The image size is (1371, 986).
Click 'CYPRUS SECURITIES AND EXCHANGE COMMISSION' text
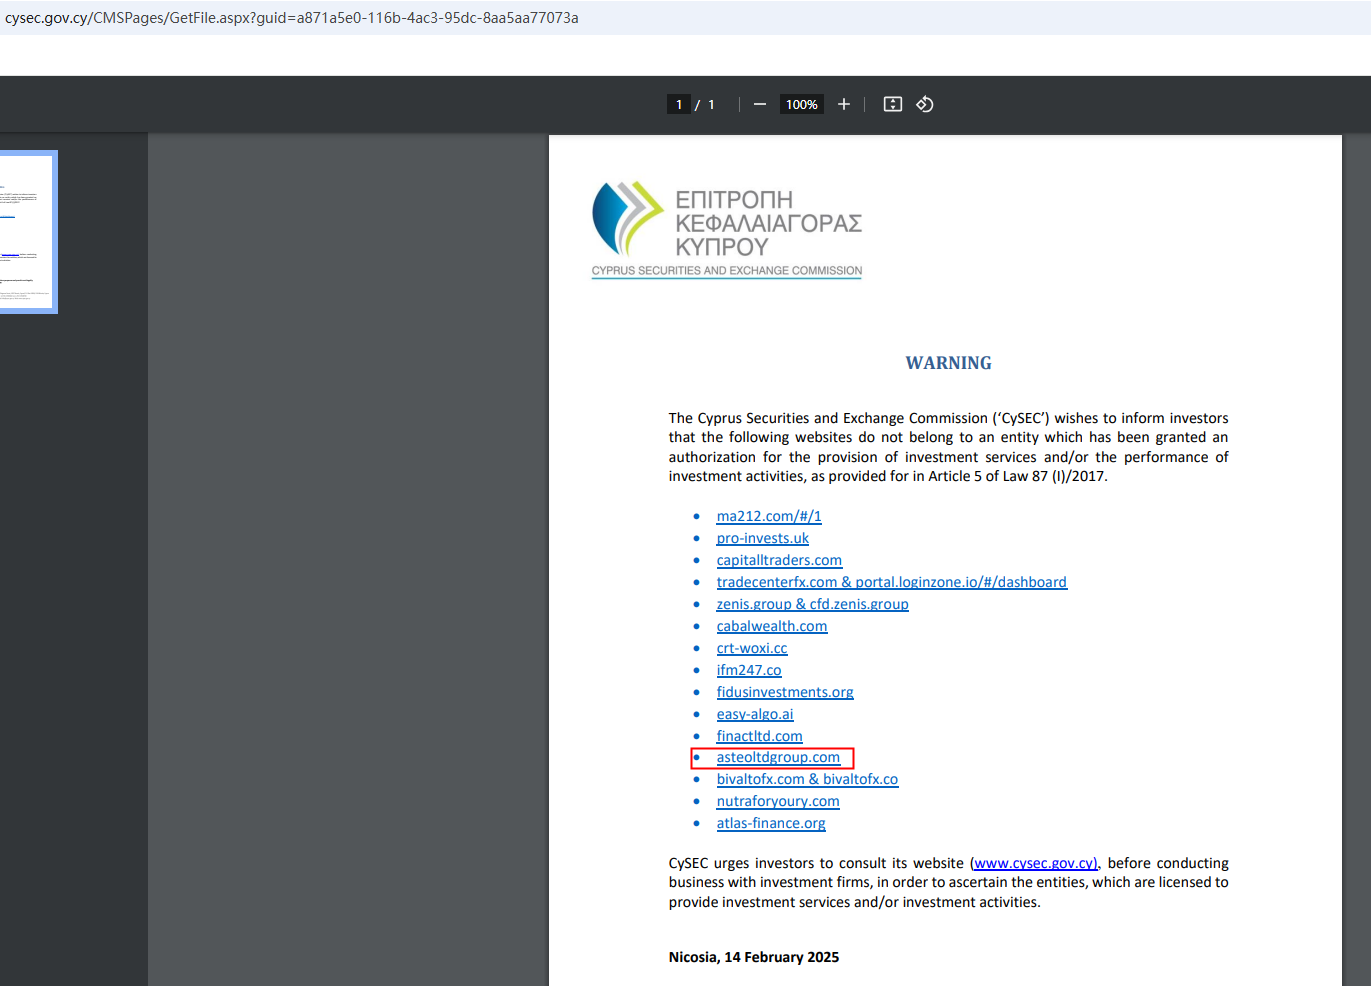(727, 271)
